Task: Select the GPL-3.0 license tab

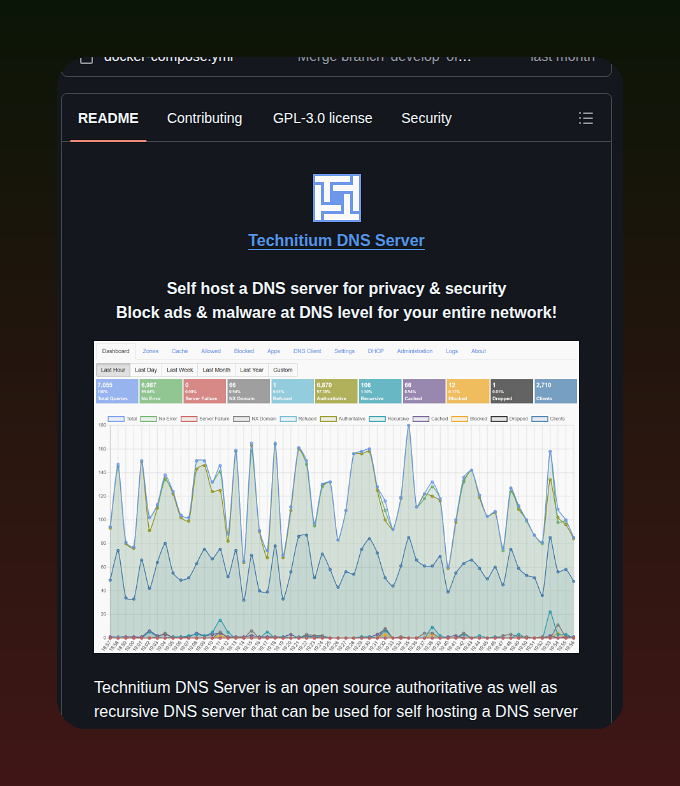Action: [x=323, y=118]
